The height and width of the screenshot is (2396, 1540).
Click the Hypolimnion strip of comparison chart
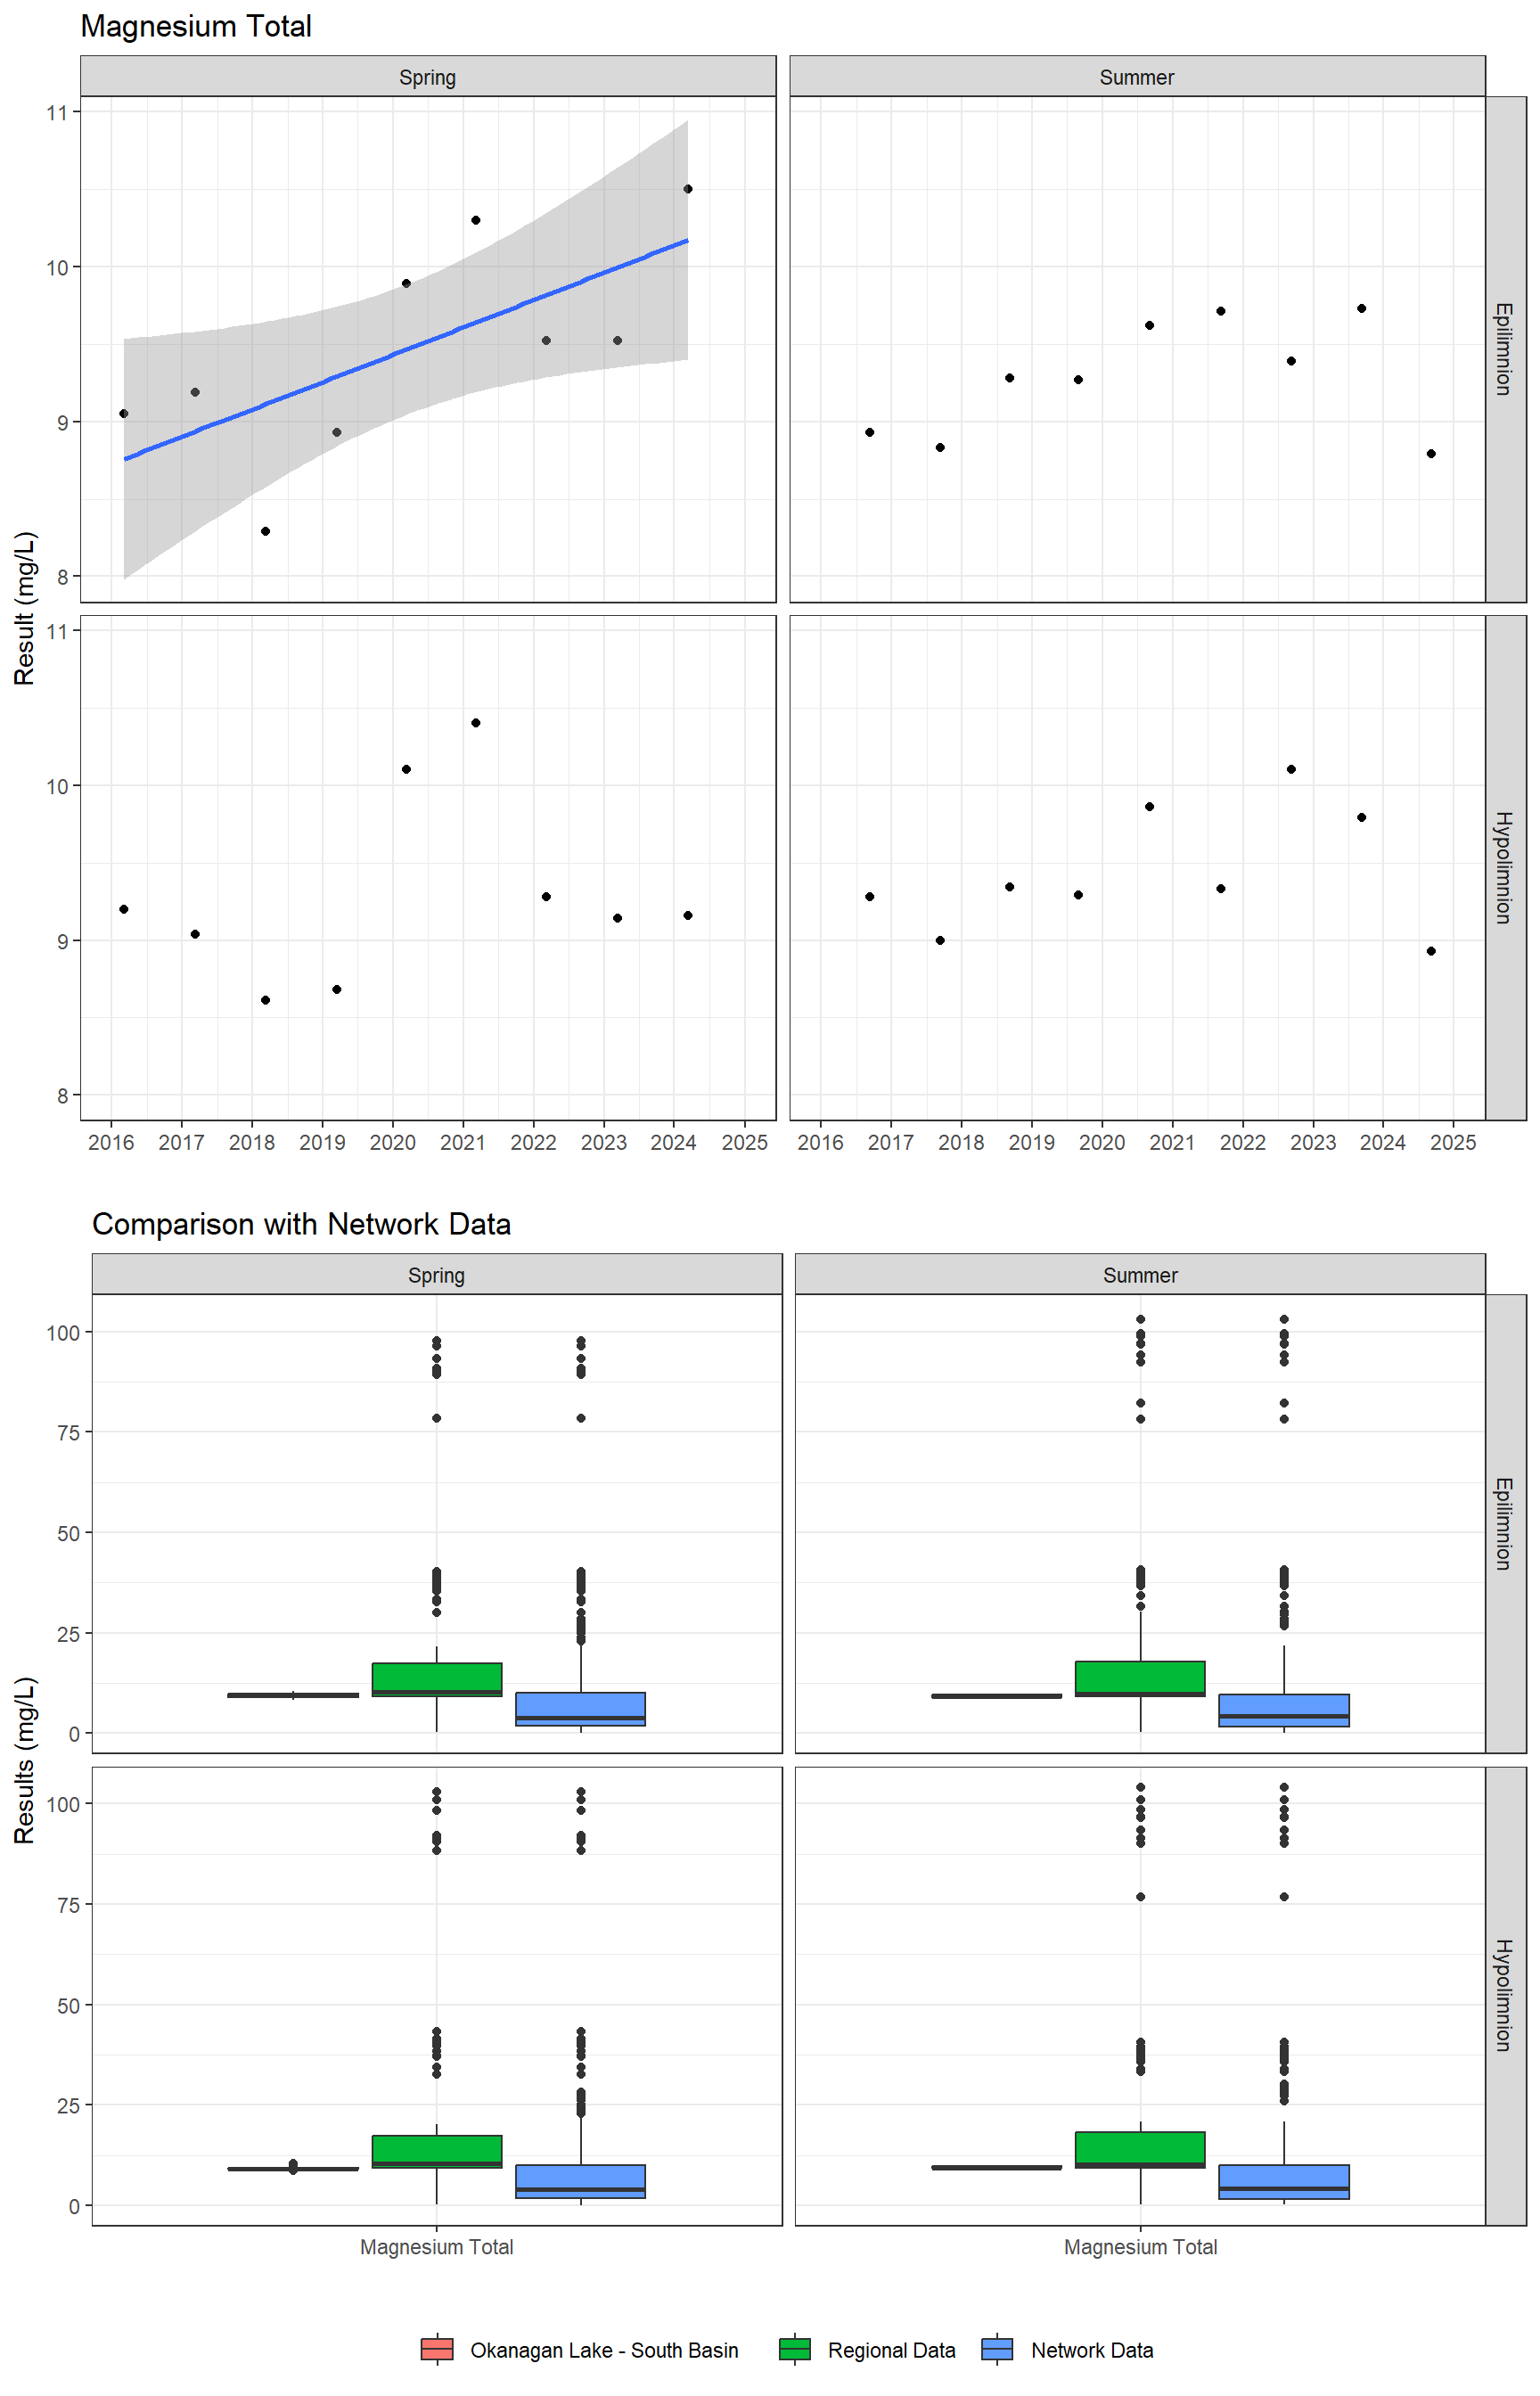(x=1505, y=1996)
